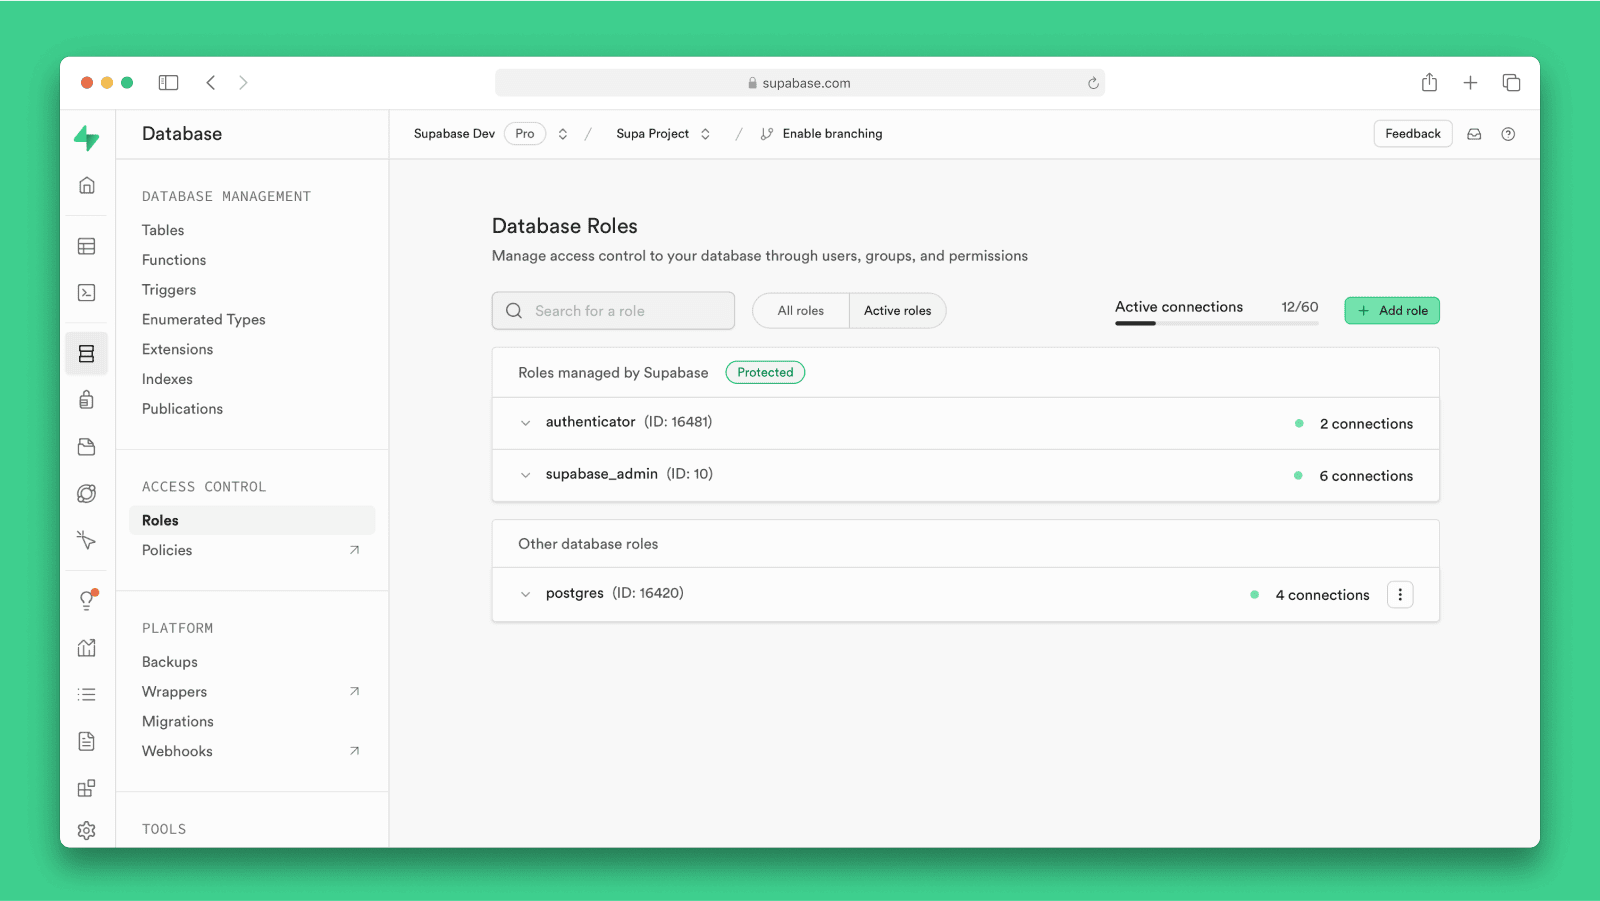Click the Active connections progress bar
The height and width of the screenshot is (901, 1600).
pos(1217,323)
